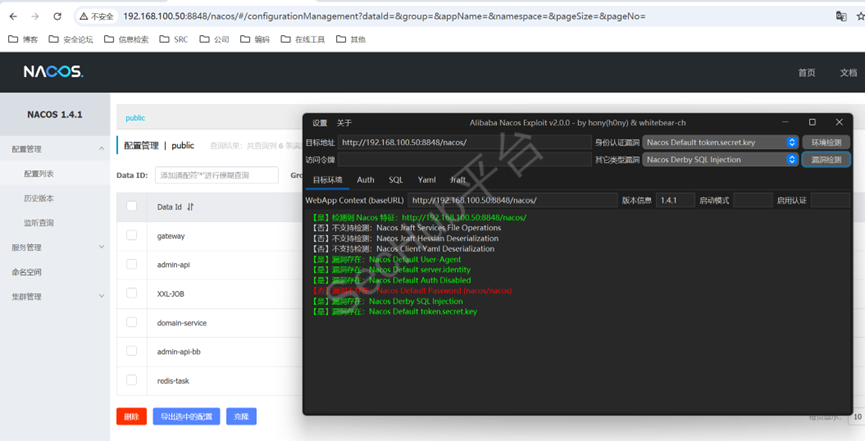Open the 关于 menu in exploit tool
Screen dimensions: 865x441
click(344, 123)
